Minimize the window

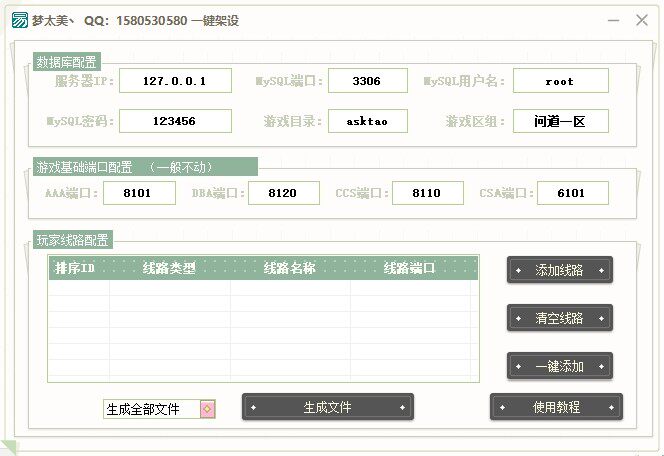613,20
